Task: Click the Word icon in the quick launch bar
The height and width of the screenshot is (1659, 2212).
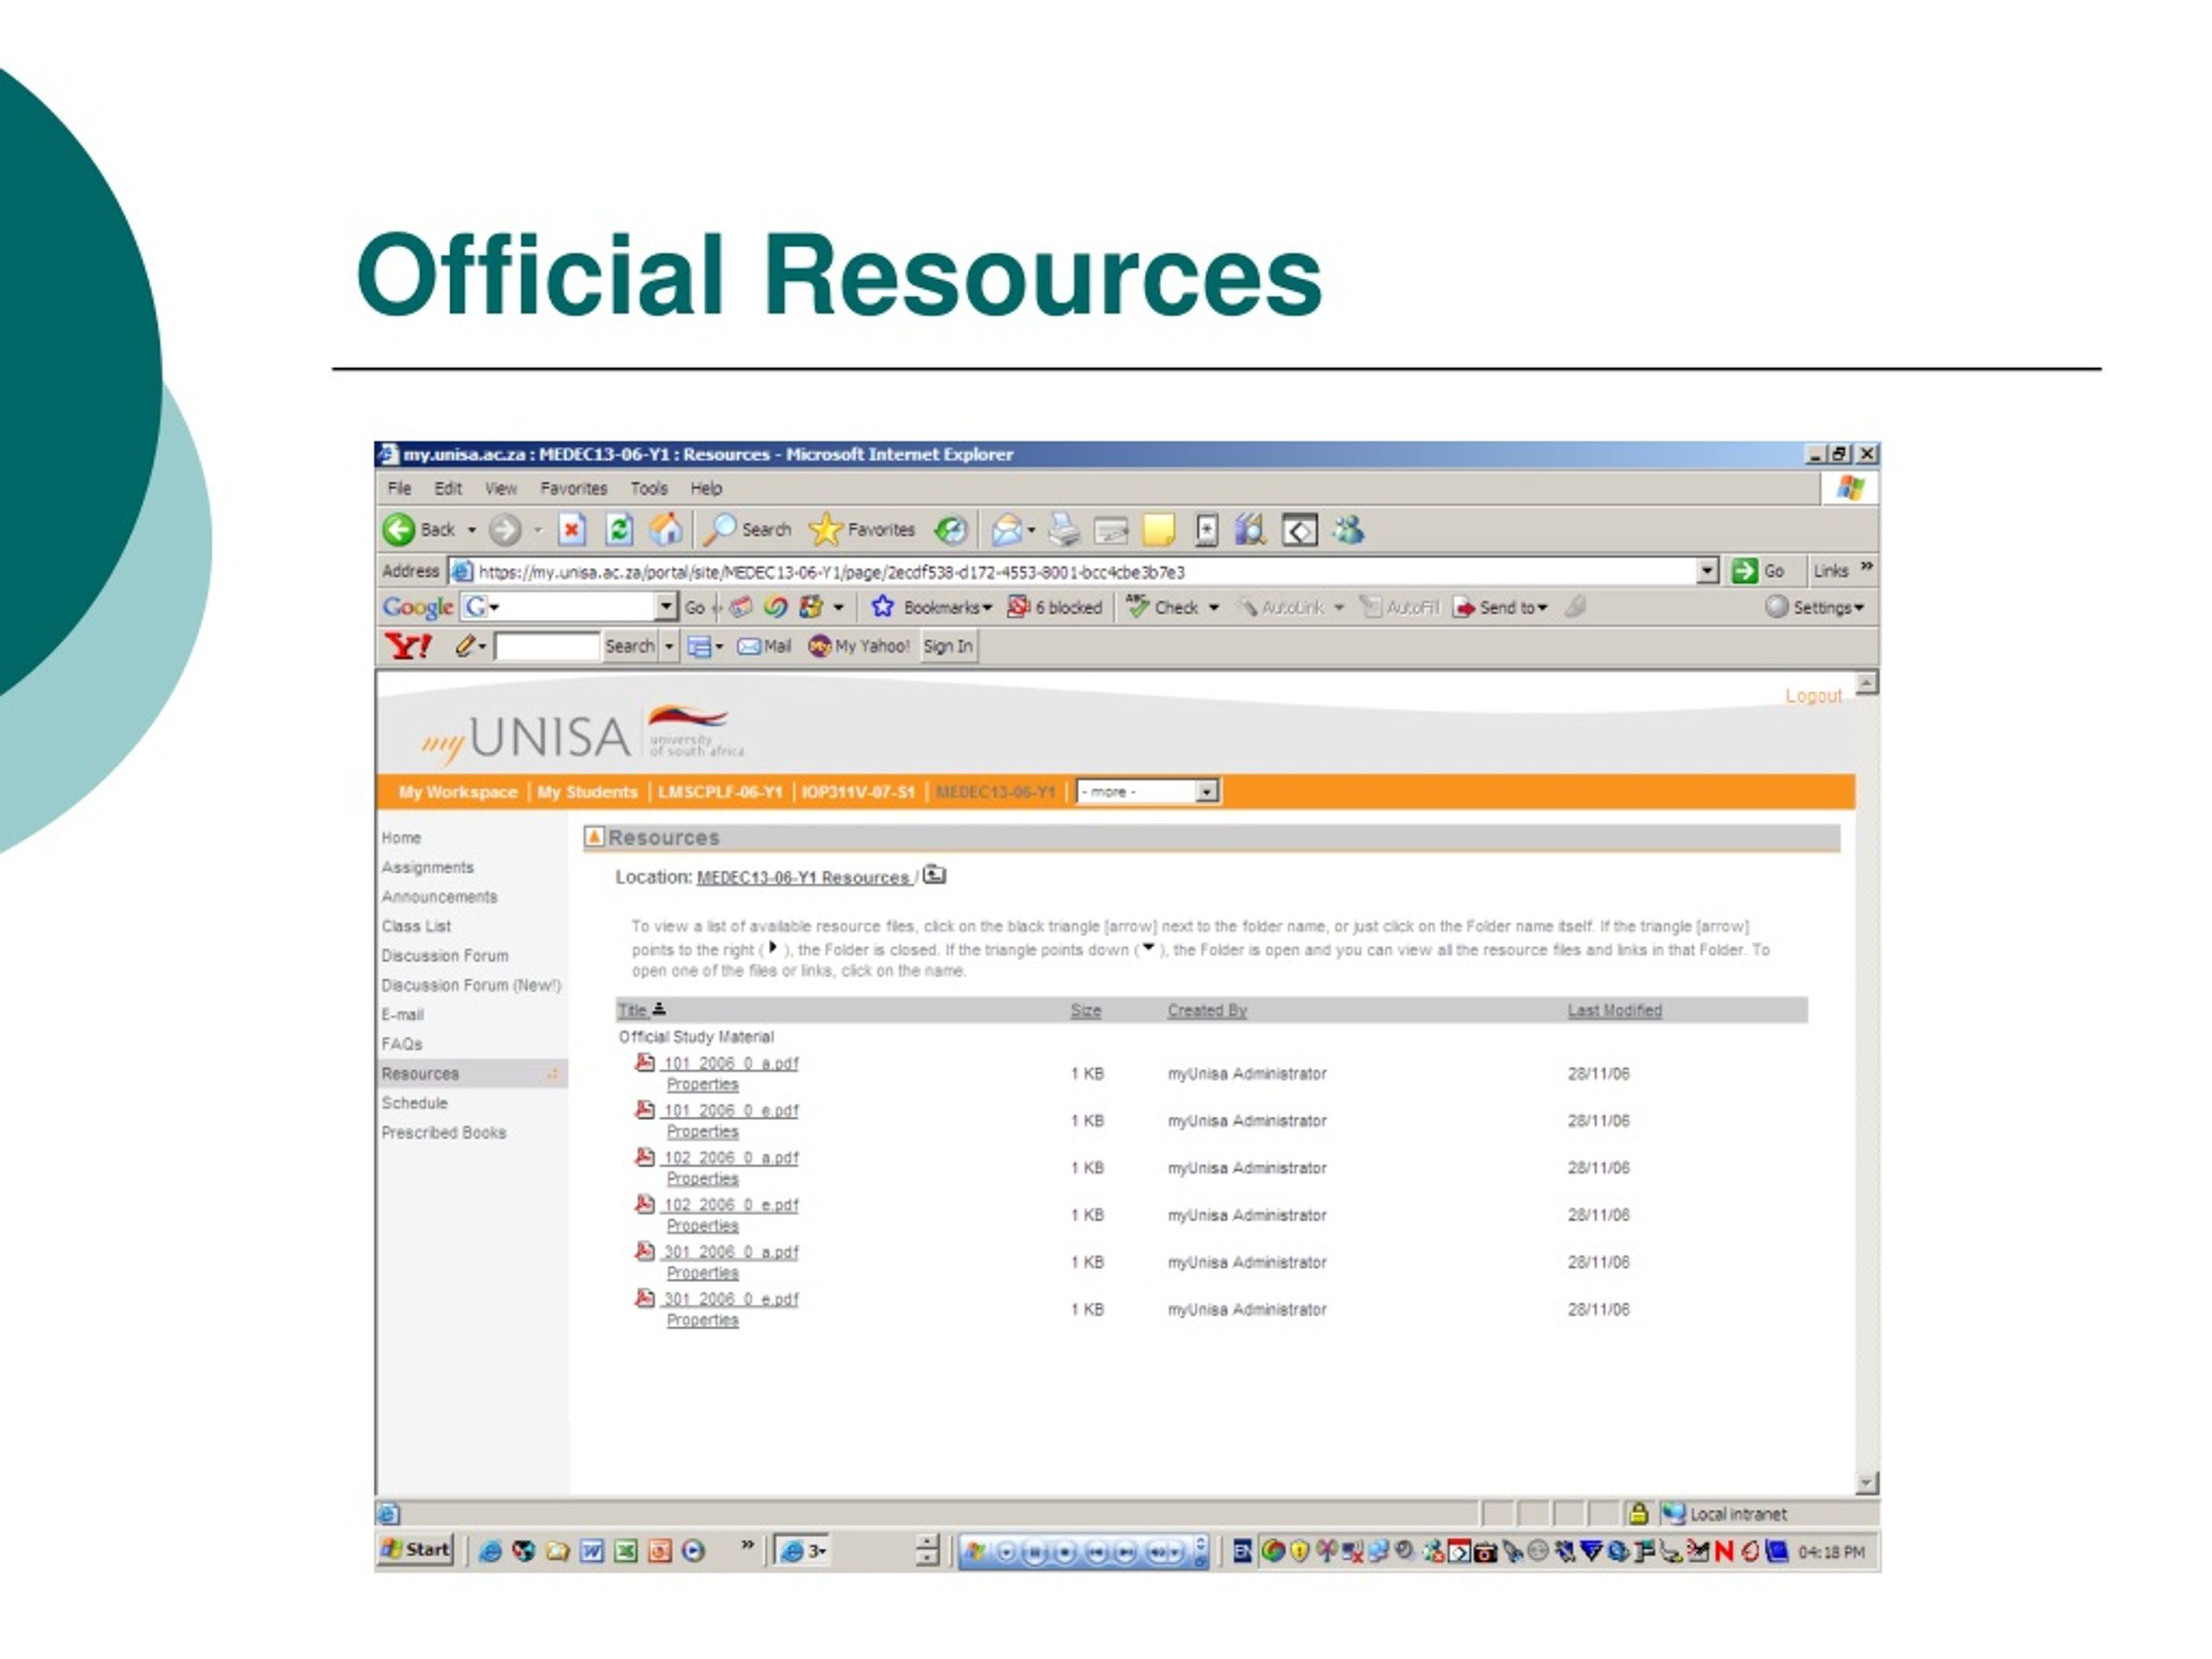Action: 592,1551
